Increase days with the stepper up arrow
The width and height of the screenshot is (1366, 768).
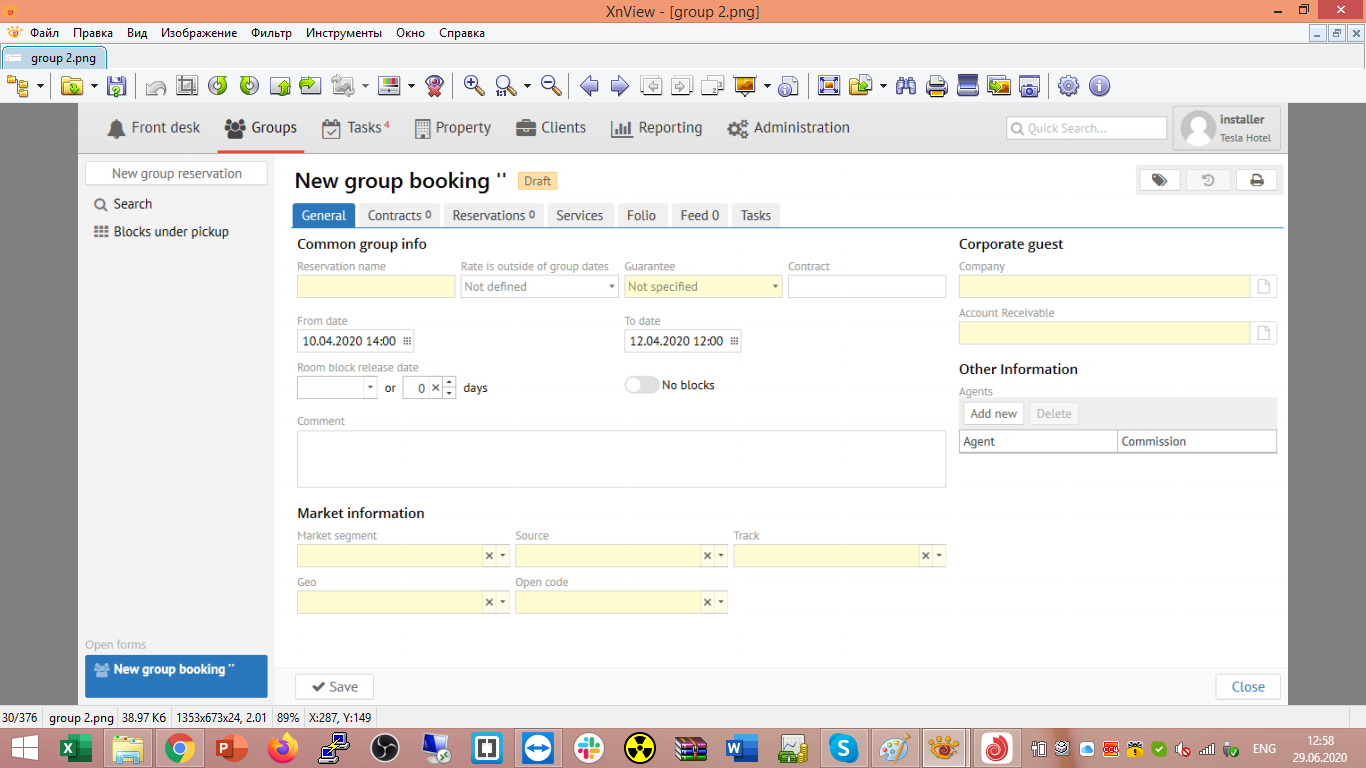450,382
